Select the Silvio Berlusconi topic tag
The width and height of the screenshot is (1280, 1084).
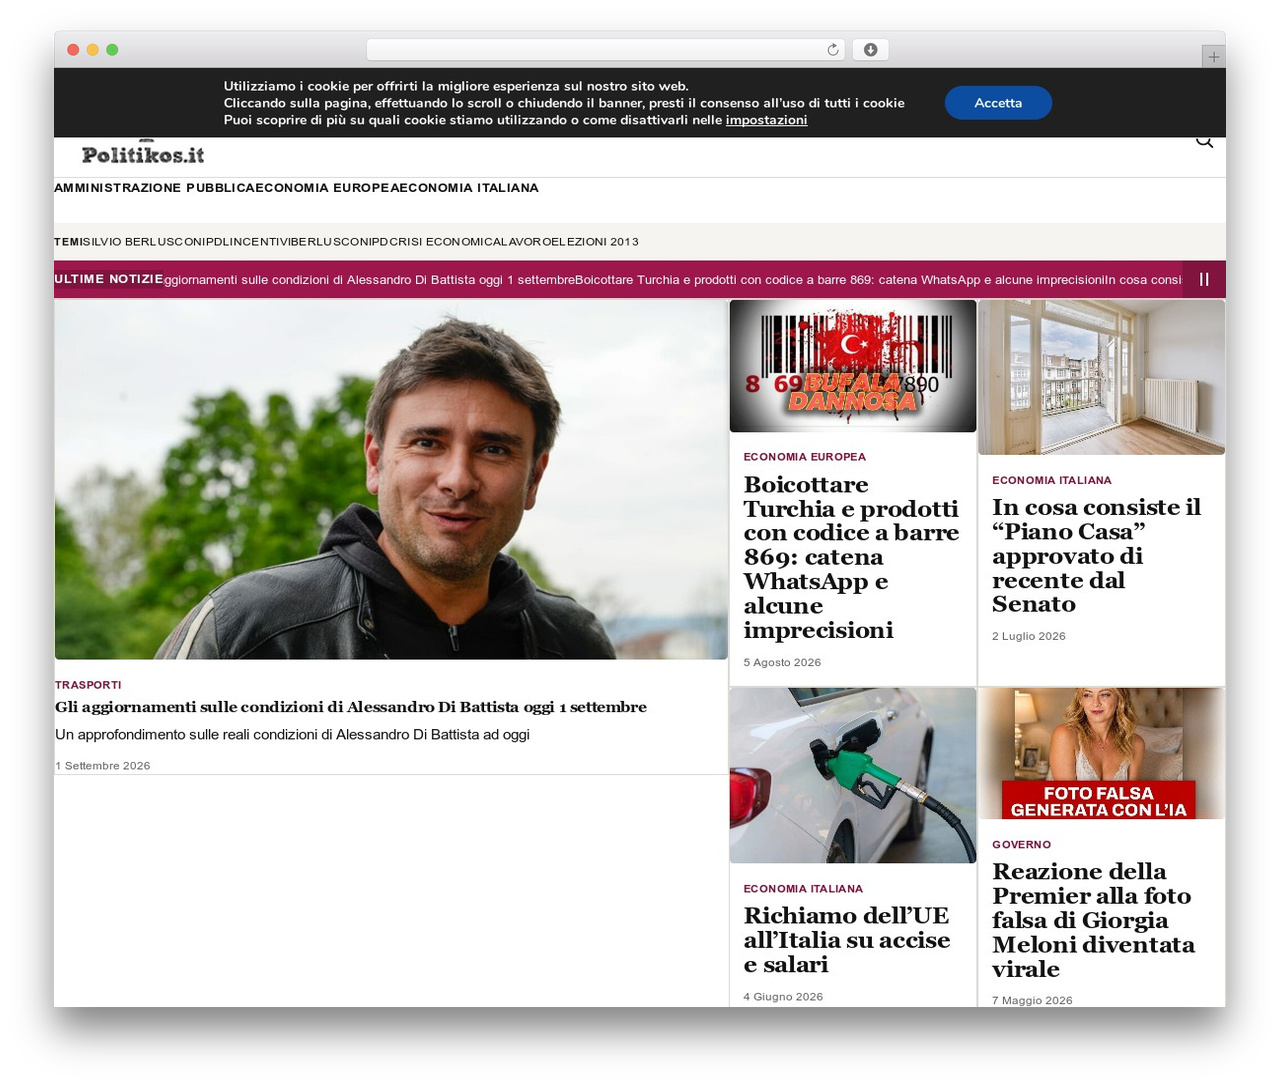click(145, 242)
